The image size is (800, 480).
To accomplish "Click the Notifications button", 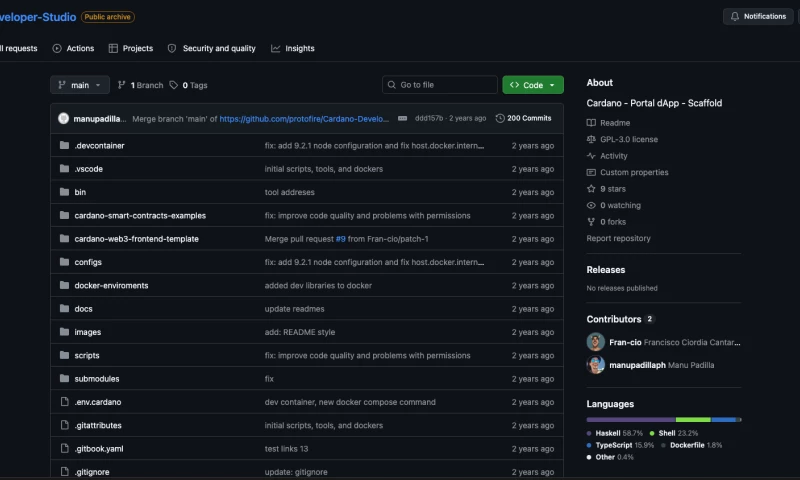I will click(758, 16).
